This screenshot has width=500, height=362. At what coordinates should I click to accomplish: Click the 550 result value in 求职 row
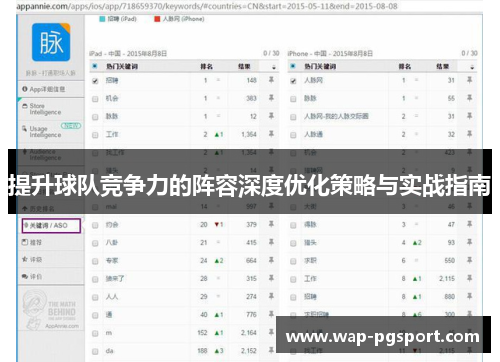(x=450, y=260)
